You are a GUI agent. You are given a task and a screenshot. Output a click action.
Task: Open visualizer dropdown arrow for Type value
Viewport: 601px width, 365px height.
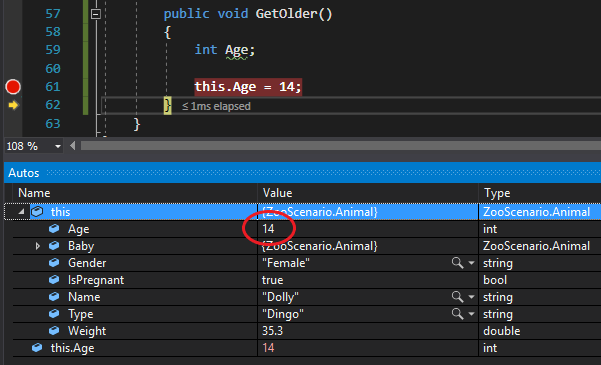pyautogui.click(x=471, y=314)
